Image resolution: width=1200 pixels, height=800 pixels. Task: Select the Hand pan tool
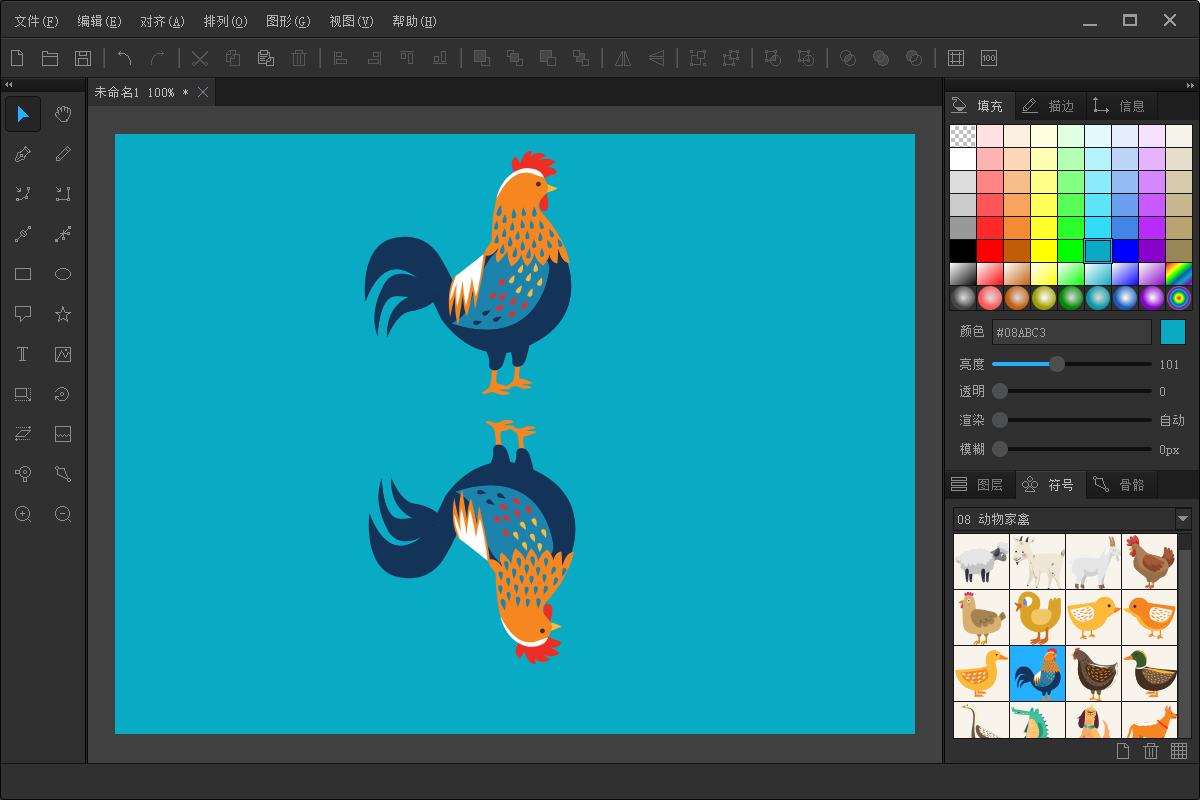(63, 114)
